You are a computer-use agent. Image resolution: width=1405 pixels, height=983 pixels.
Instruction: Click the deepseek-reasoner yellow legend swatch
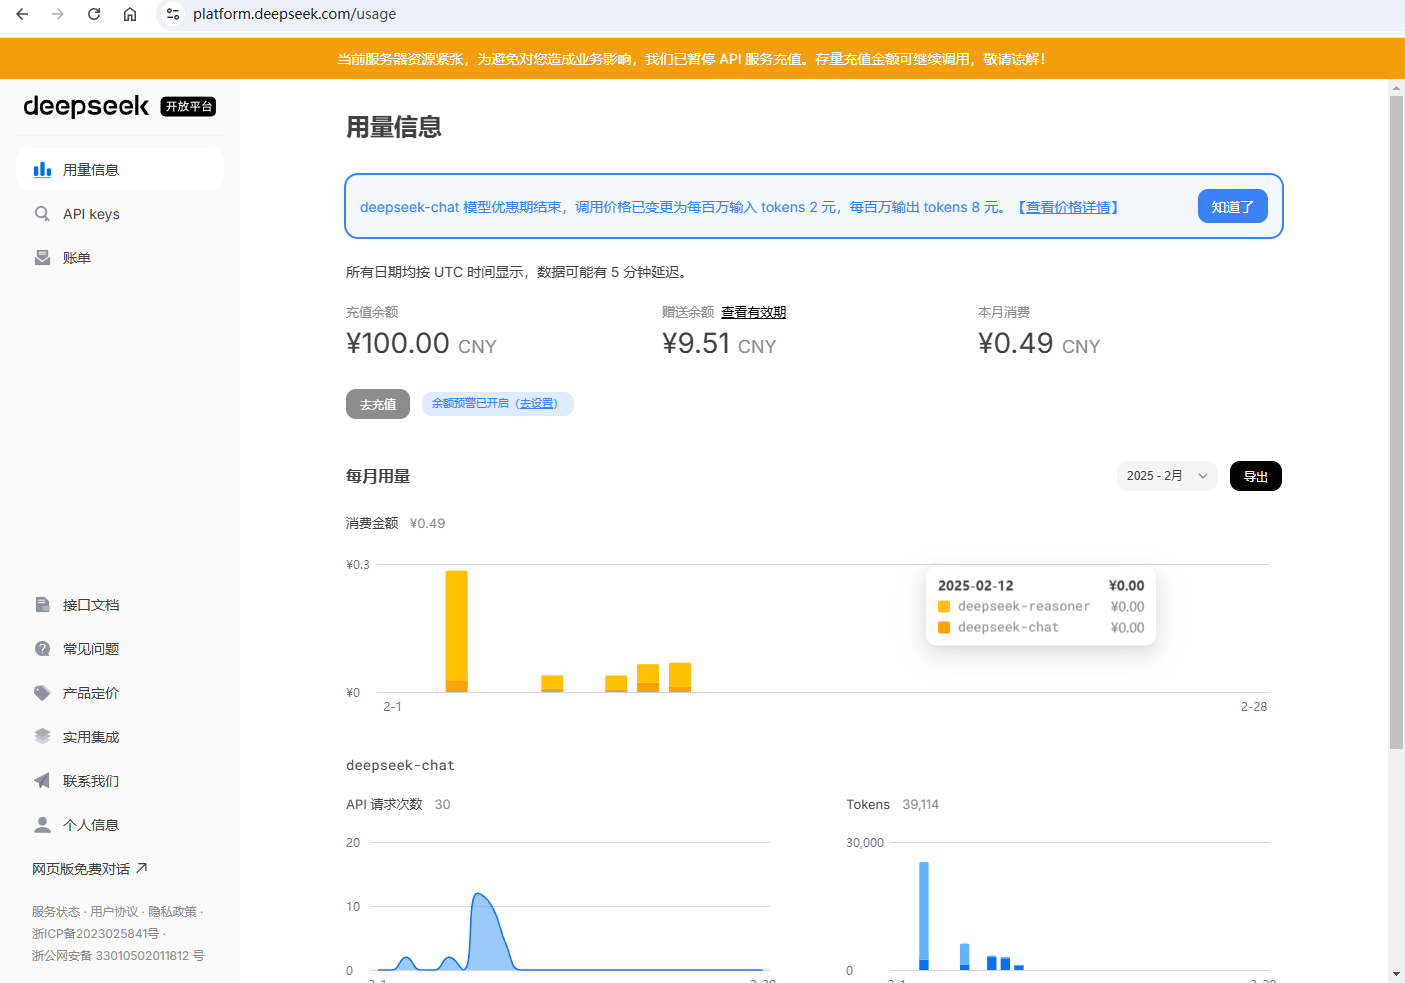click(x=944, y=606)
